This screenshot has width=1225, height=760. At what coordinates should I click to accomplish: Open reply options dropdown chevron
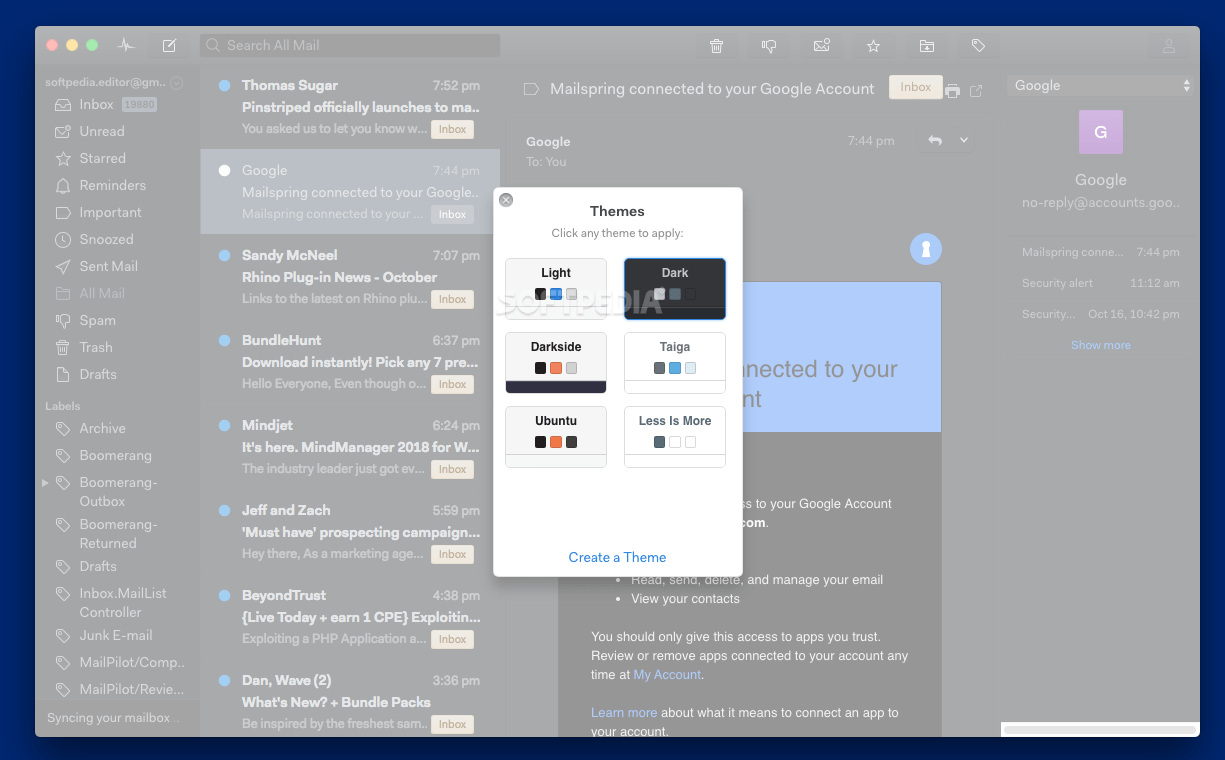(964, 141)
